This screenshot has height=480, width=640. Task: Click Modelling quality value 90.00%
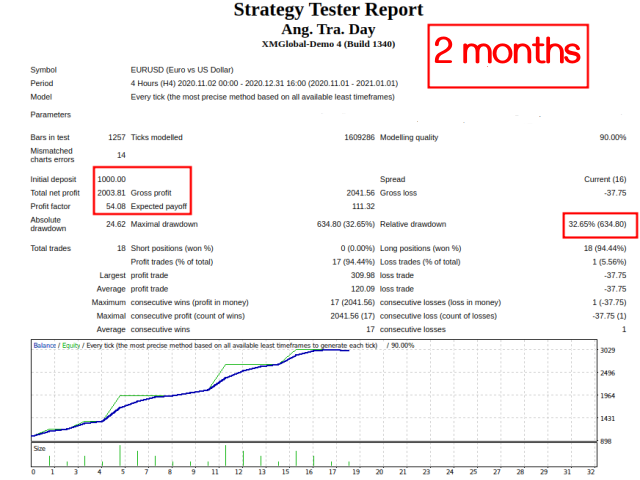613,137
